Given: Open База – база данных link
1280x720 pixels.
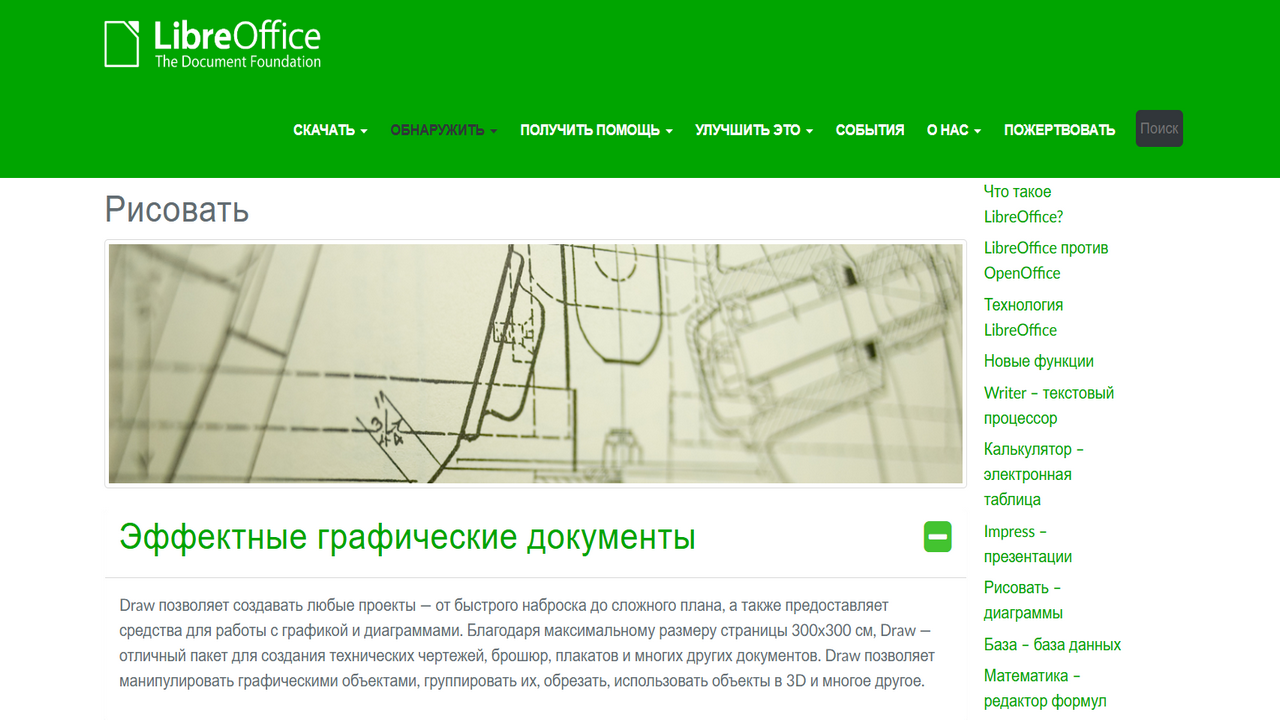Looking at the screenshot, I should coord(1052,645).
